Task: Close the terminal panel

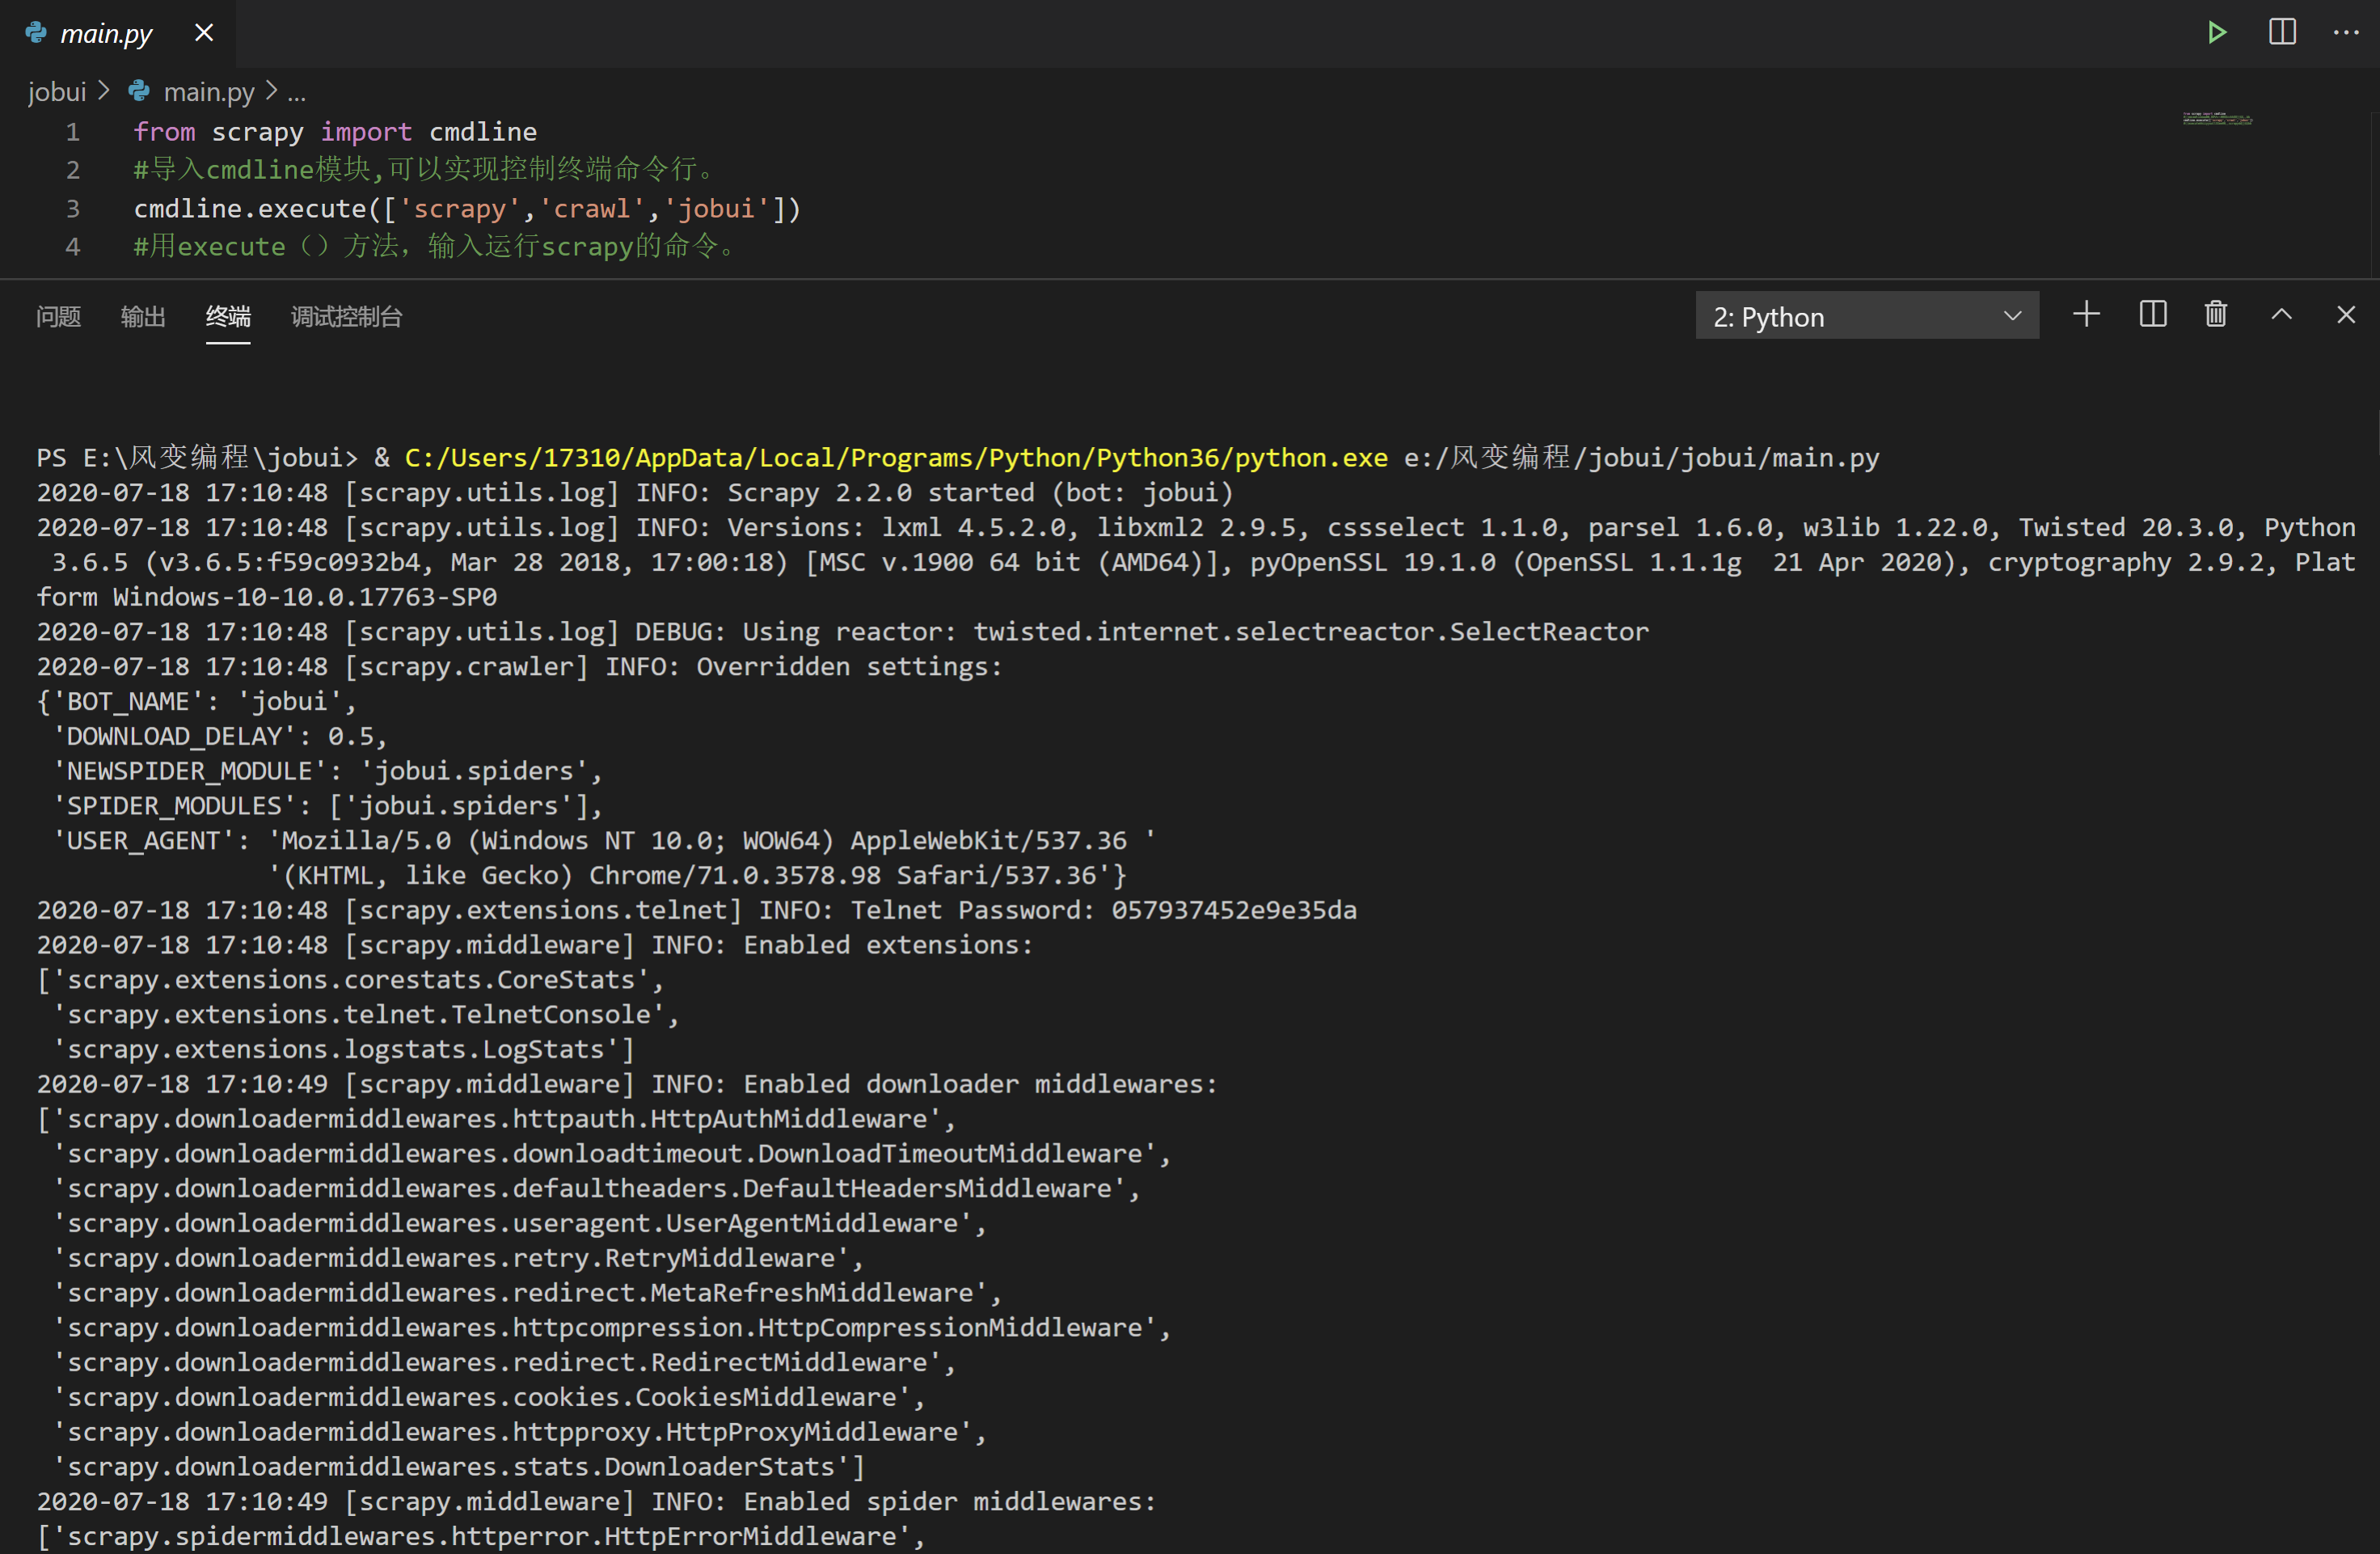Action: tap(2346, 315)
